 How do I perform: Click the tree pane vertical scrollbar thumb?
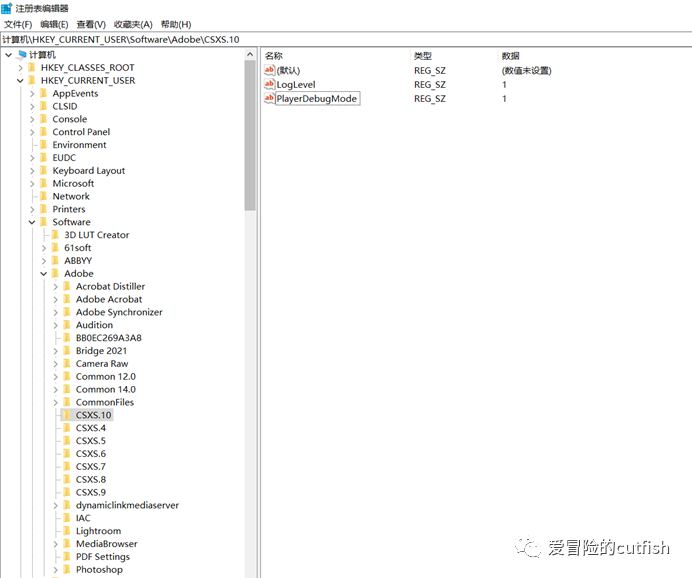tap(250, 135)
